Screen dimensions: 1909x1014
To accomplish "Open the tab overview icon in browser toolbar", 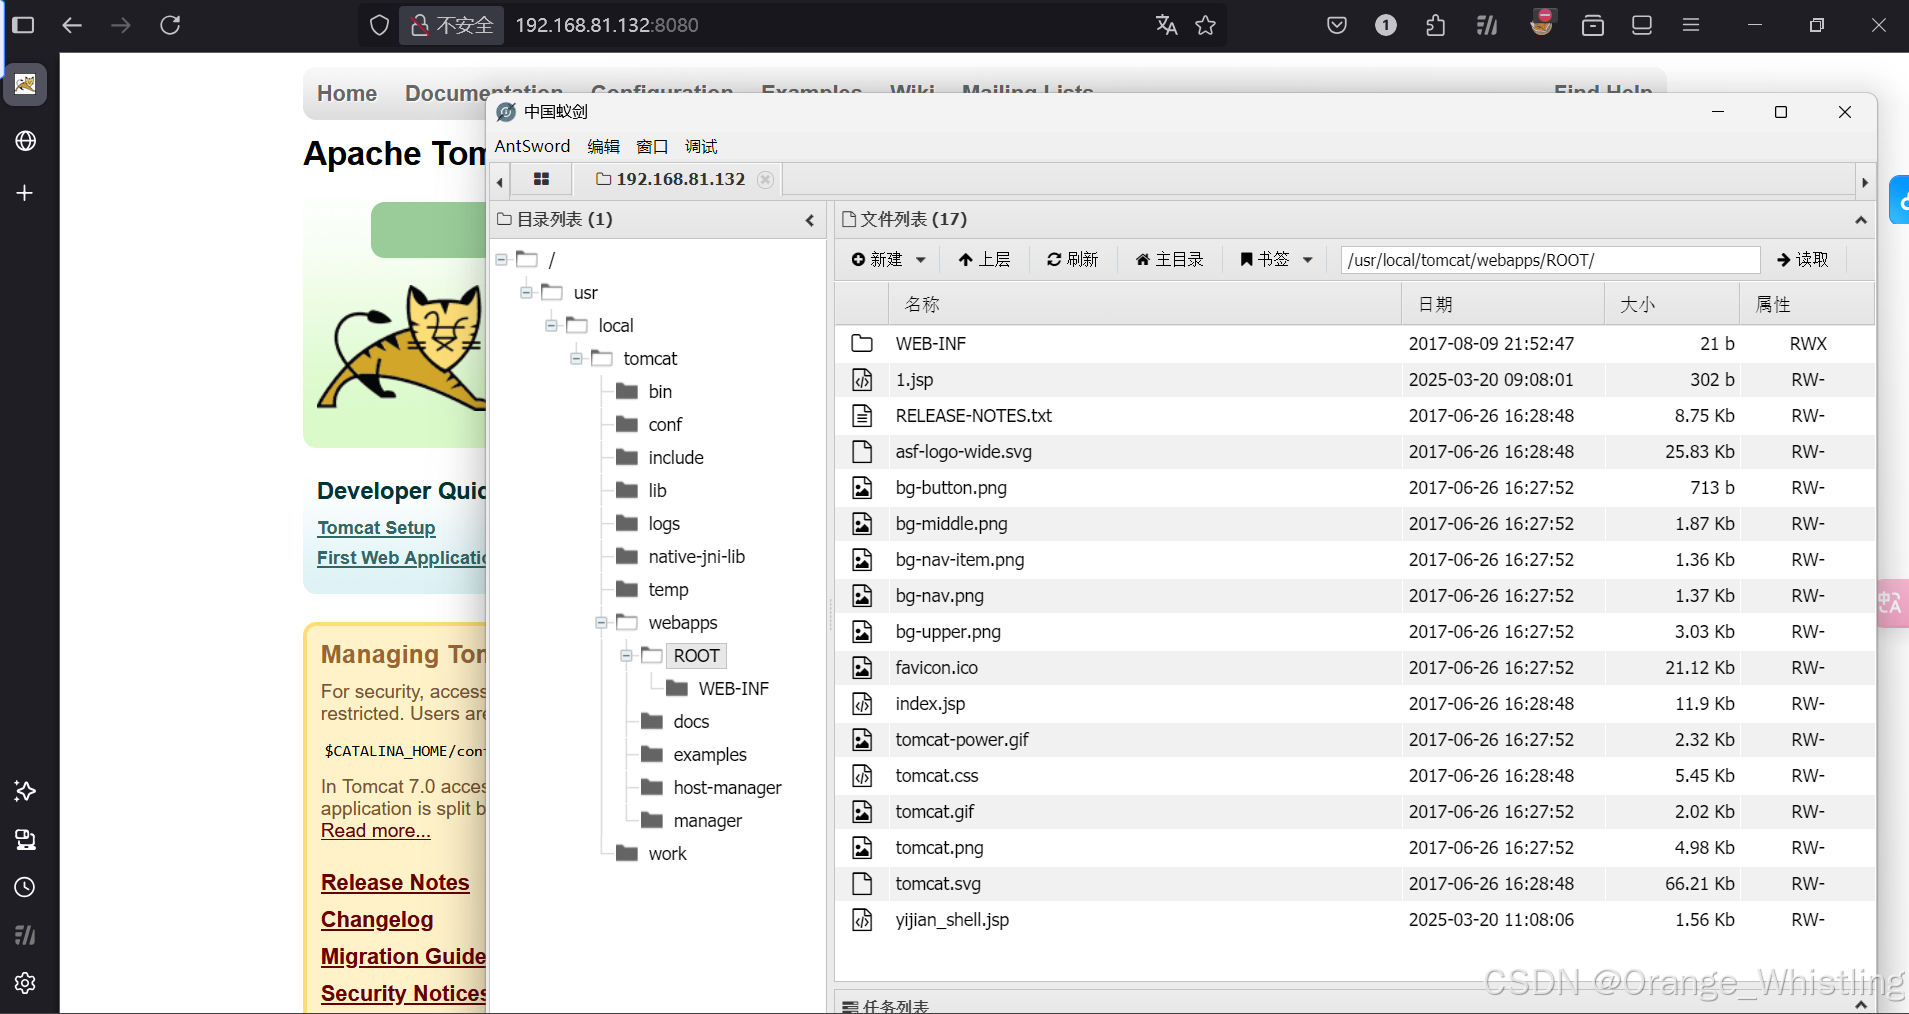I will [x=1593, y=25].
